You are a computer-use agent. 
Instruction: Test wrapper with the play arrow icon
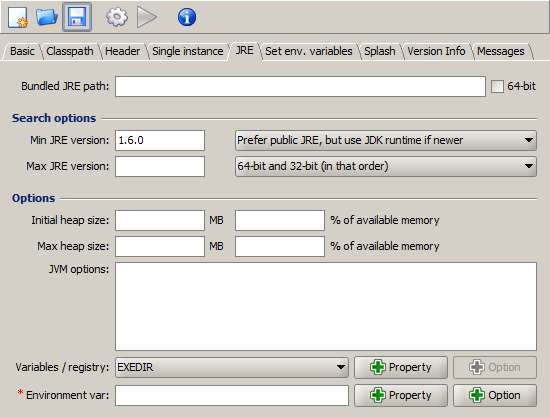coord(147,17)
